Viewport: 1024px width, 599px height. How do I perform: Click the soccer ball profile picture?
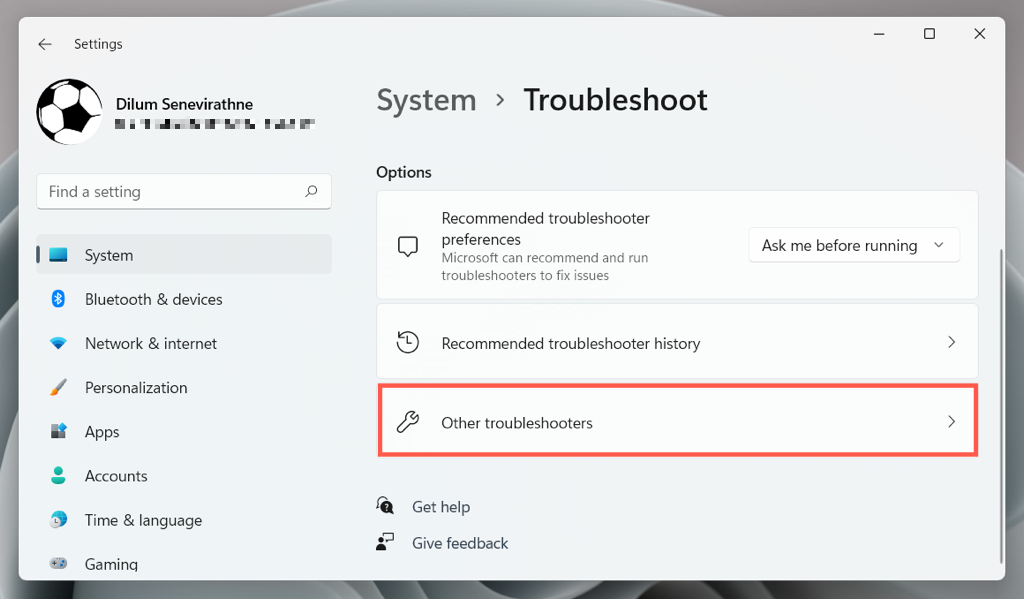click(69, 111)
